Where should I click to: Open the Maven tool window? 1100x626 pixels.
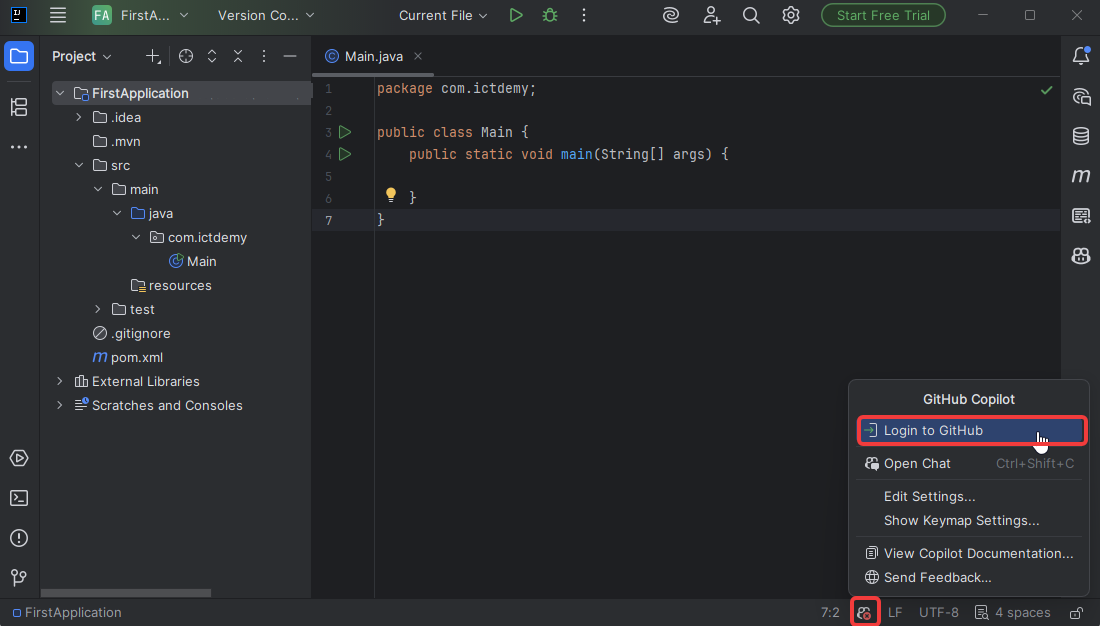tap(1081, 175)
